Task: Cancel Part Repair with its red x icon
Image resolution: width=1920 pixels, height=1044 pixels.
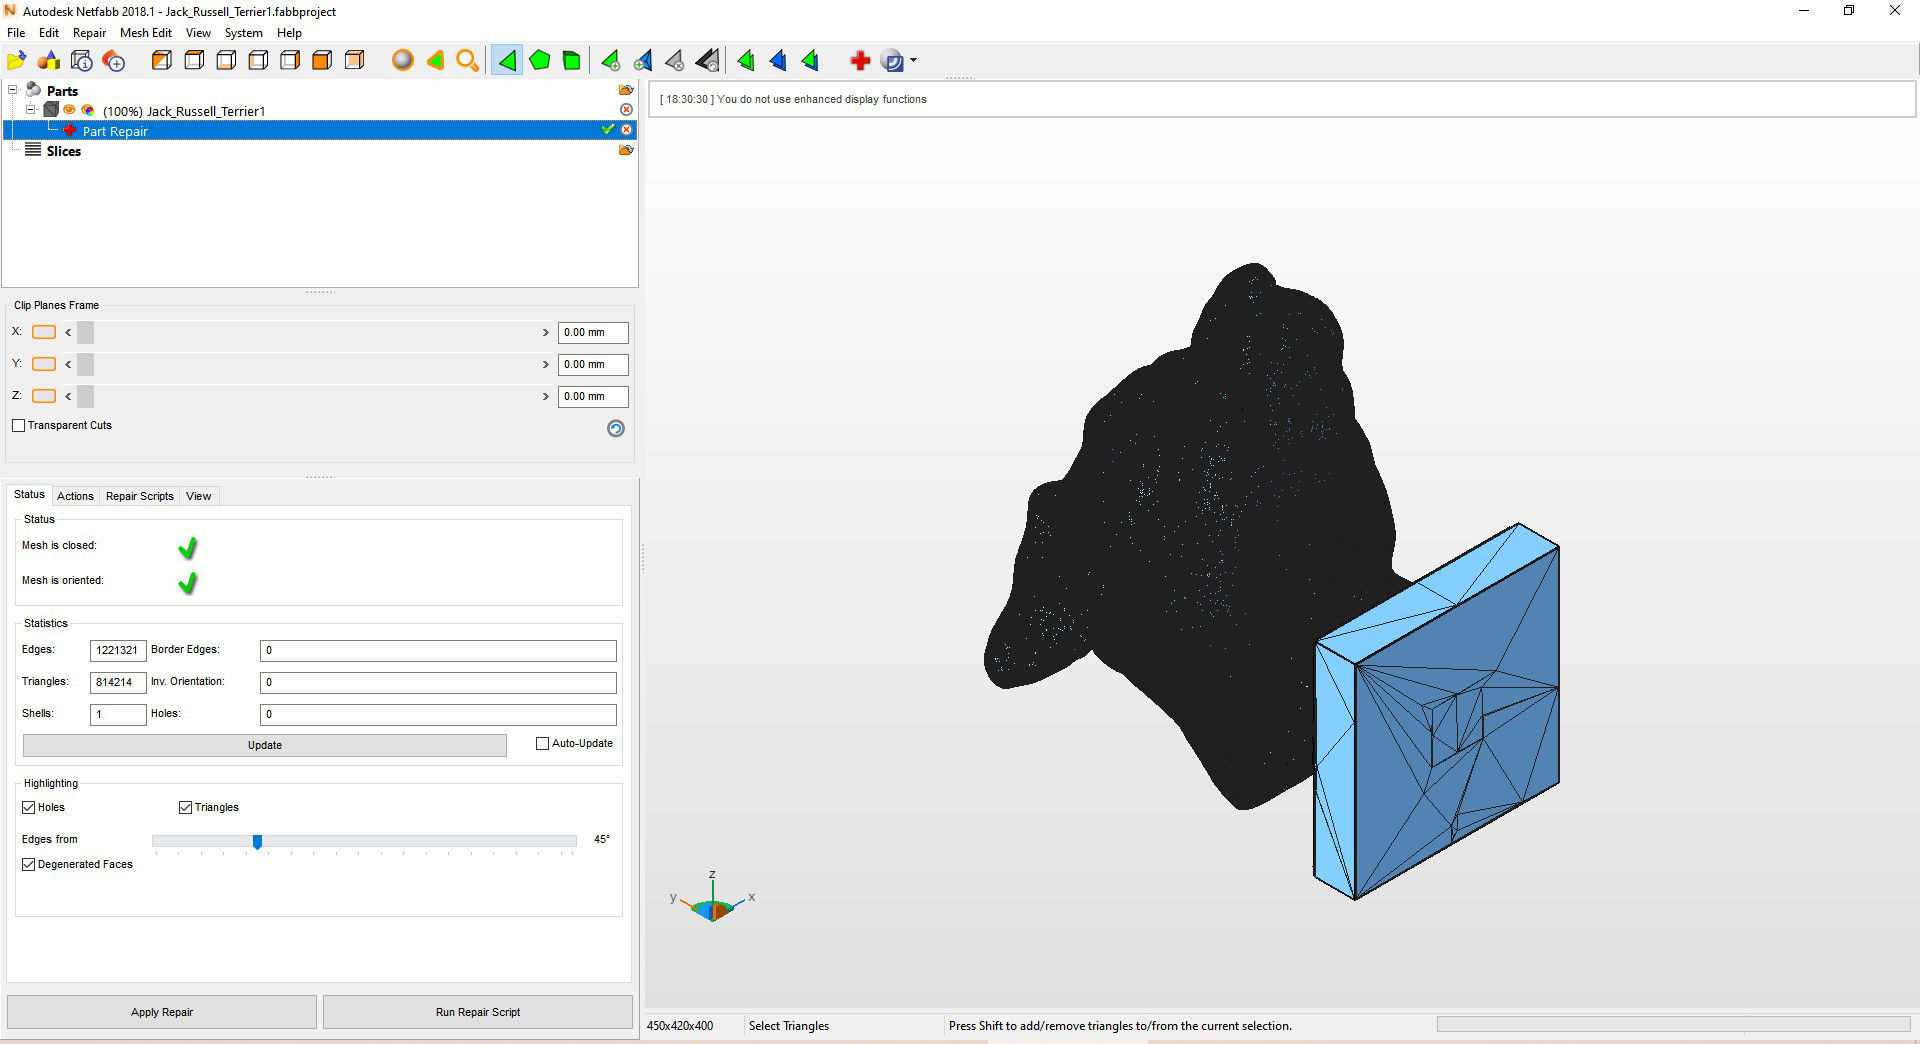Action: [x=626, y=130]
